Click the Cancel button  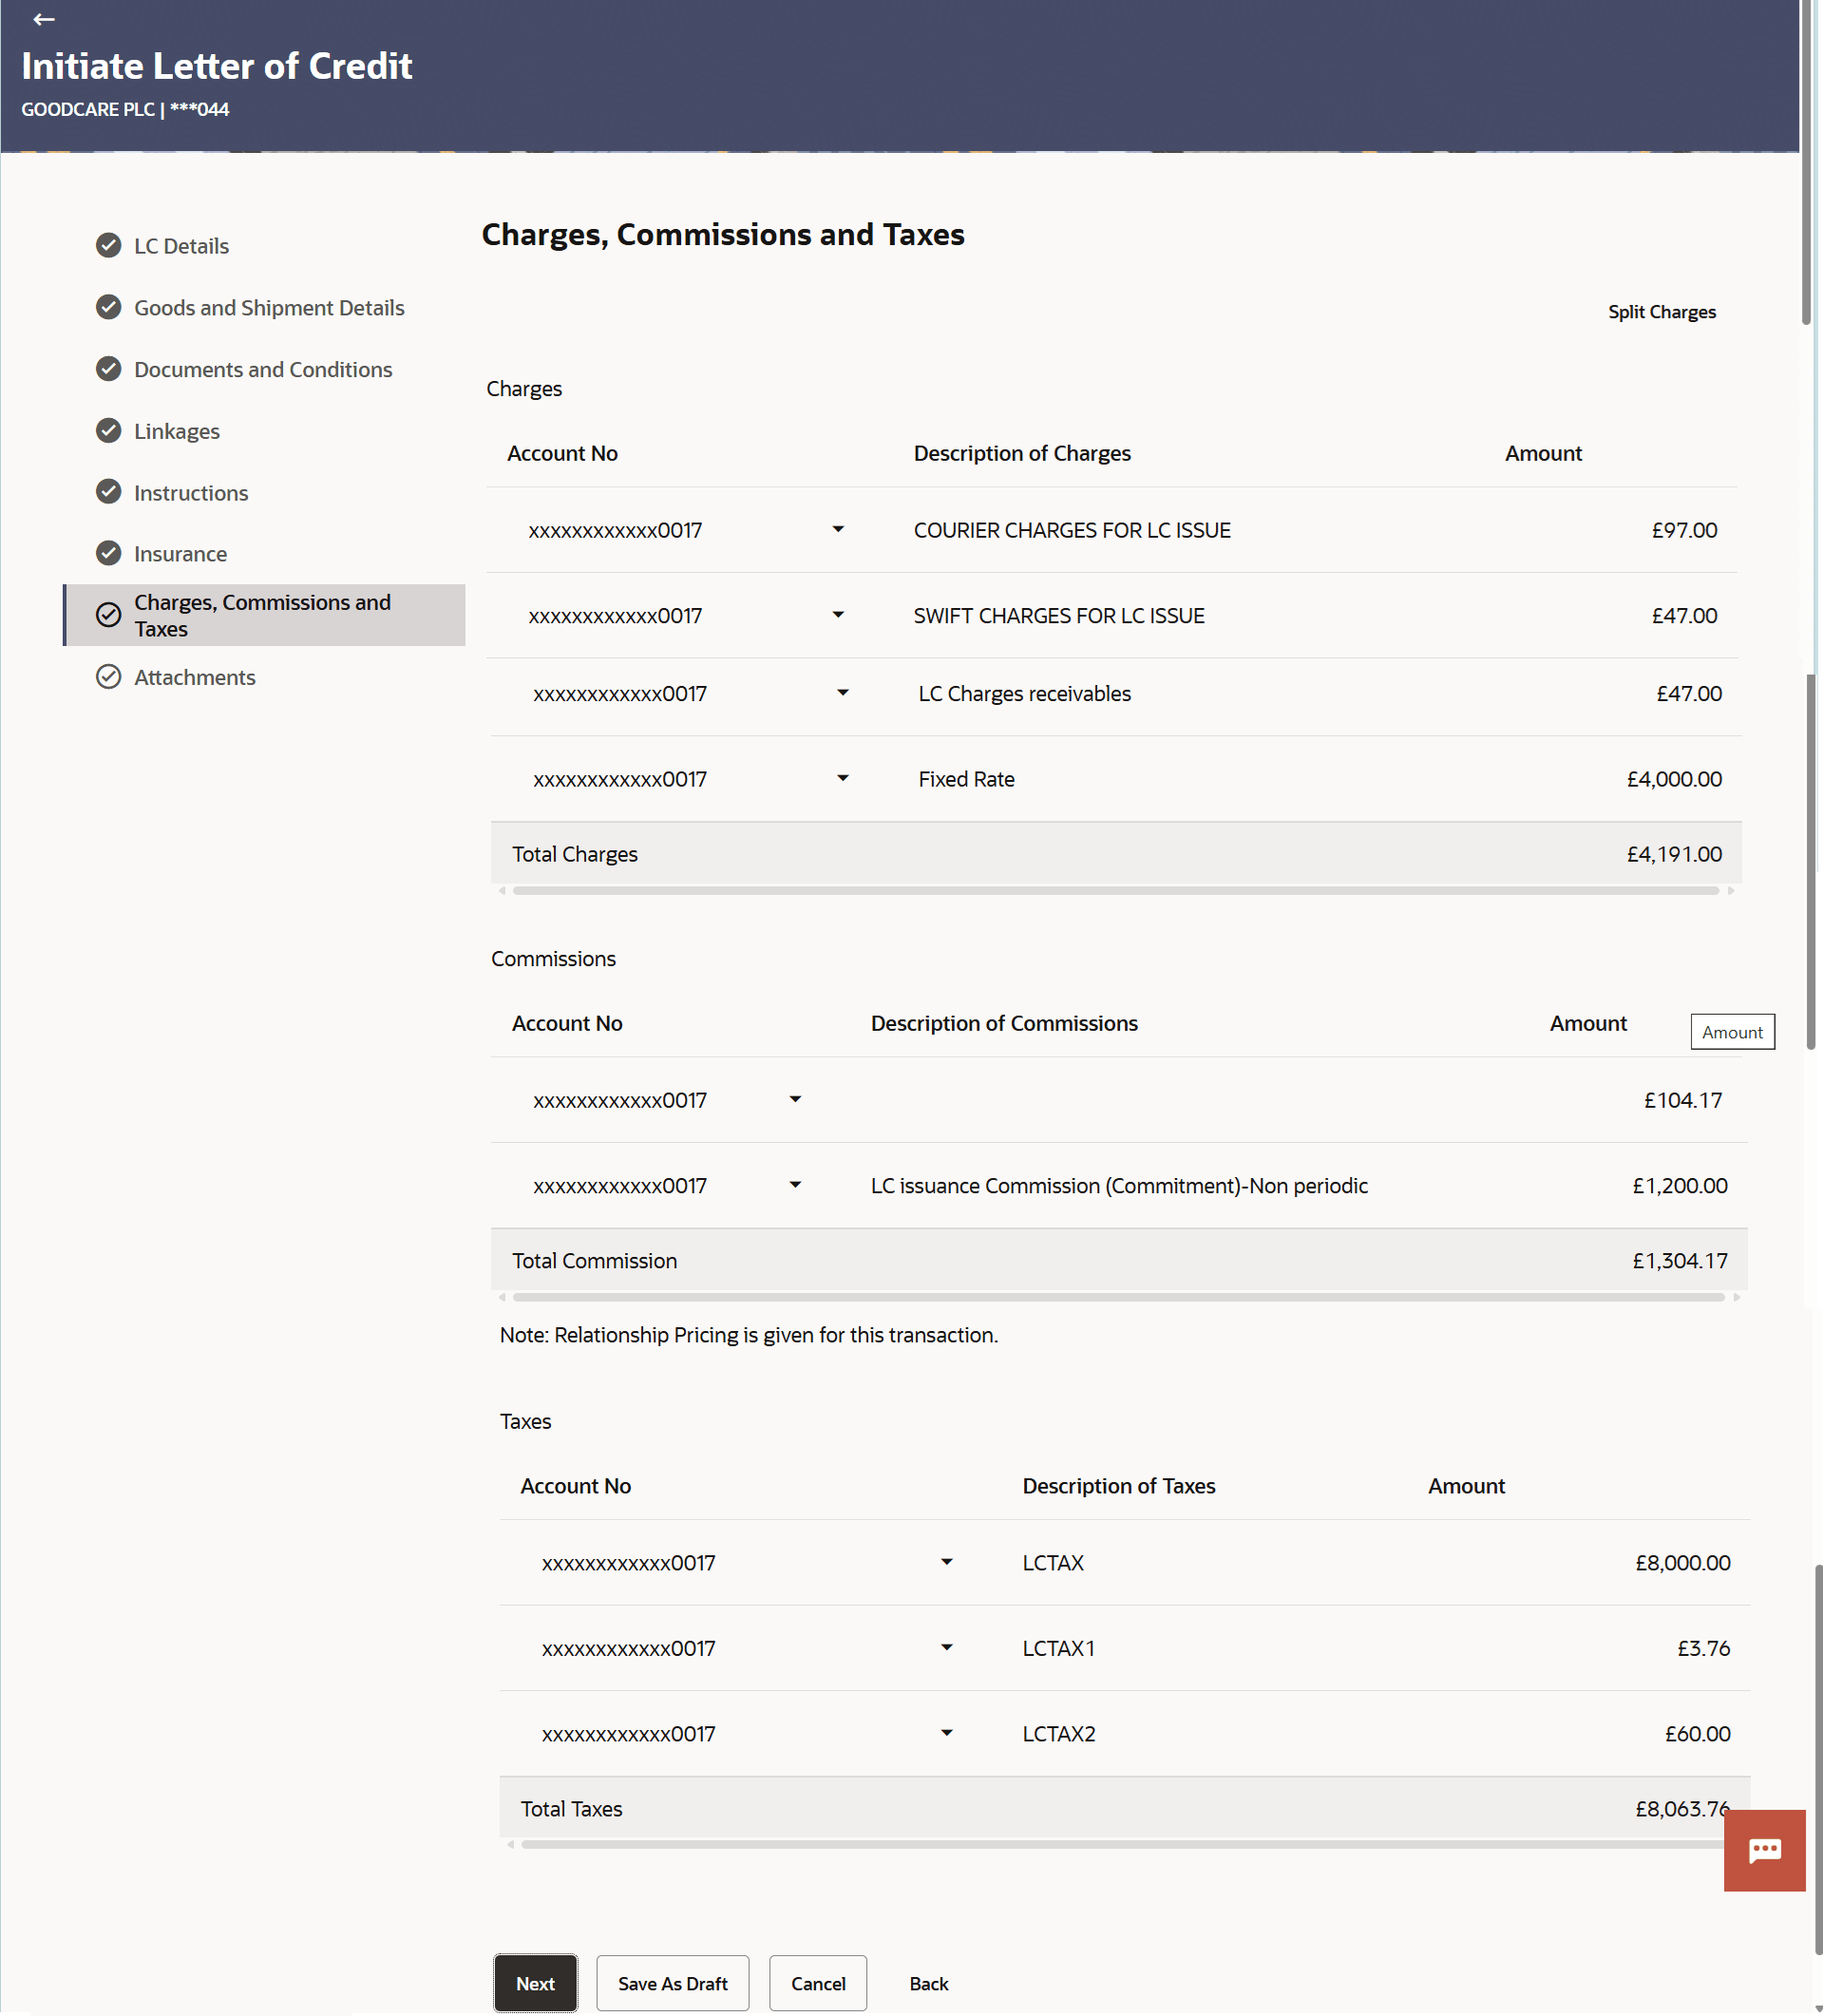tap(817, 1983)
